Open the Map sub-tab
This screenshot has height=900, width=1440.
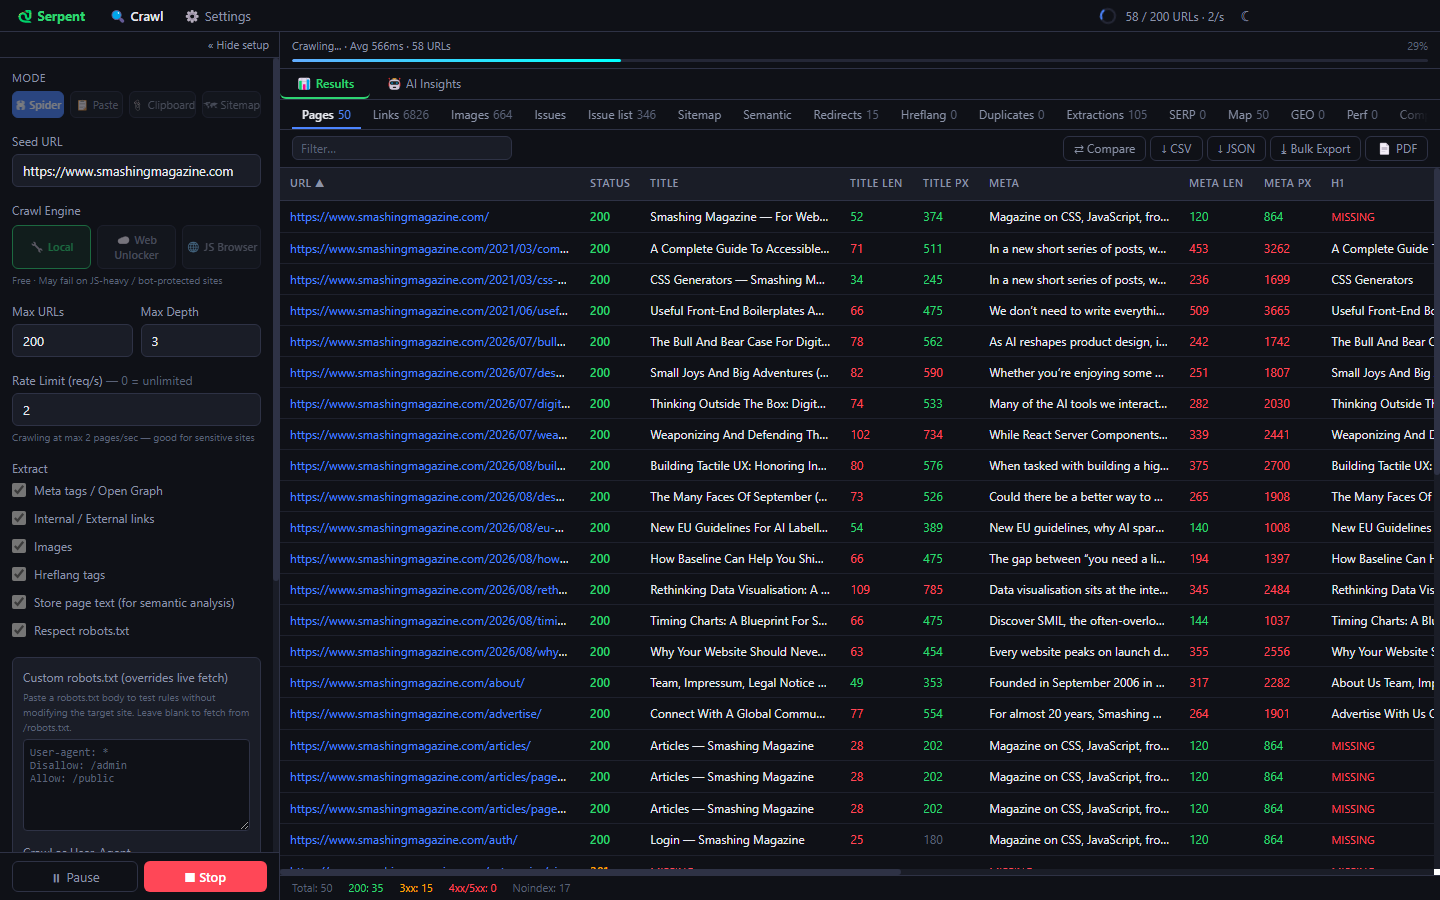tap(1248, 115)
